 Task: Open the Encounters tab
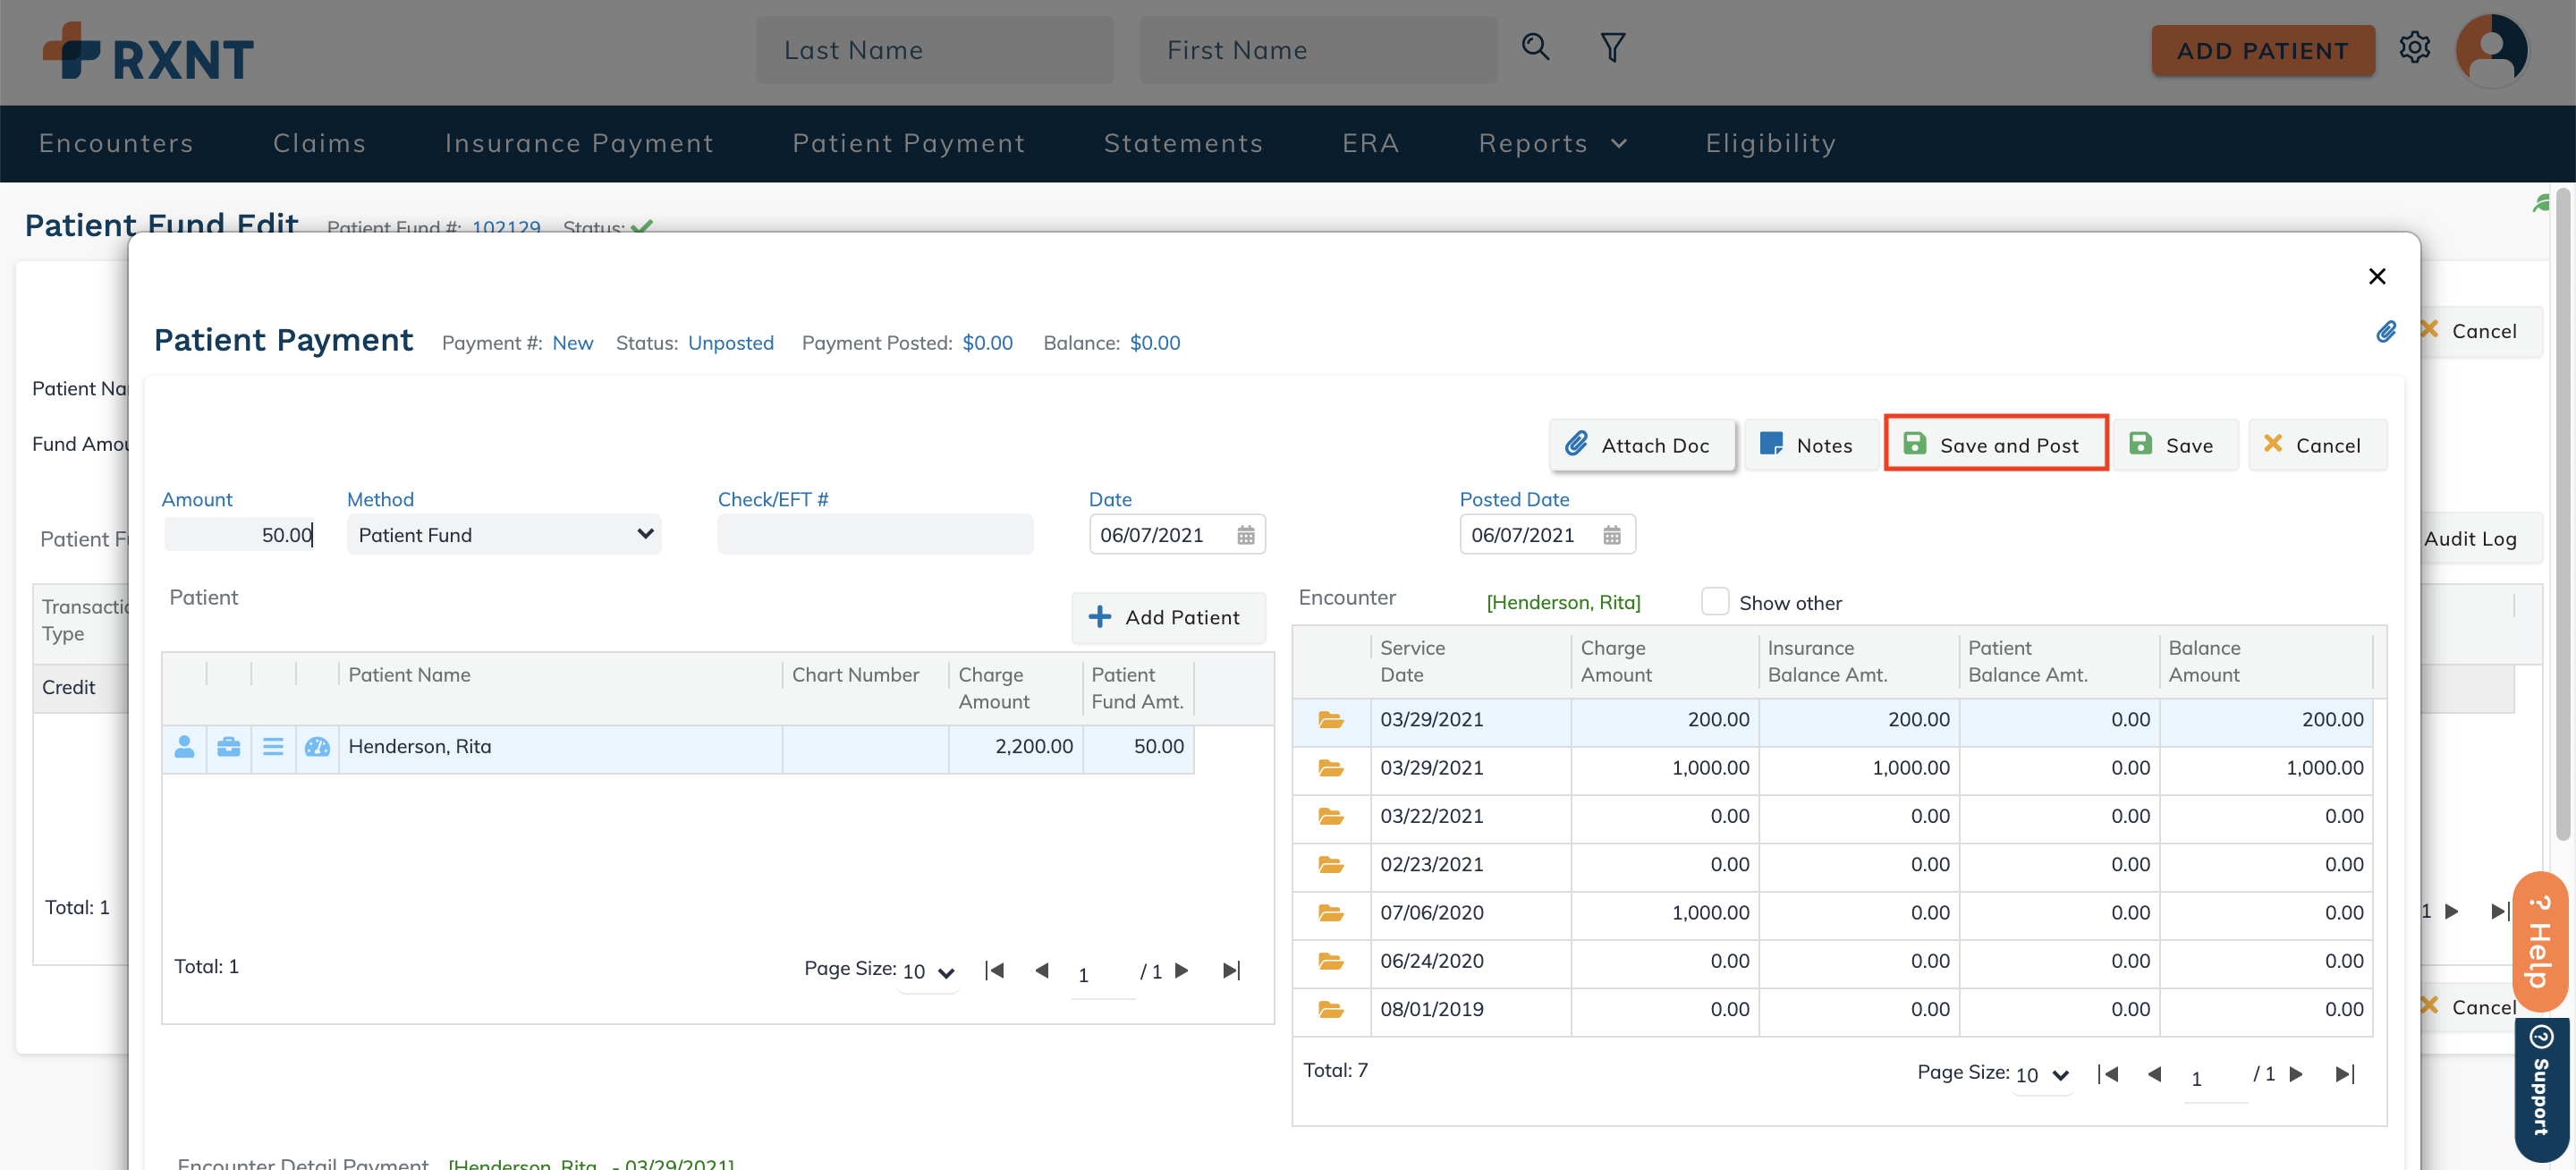pyautogui.click(x=116, y=144)
